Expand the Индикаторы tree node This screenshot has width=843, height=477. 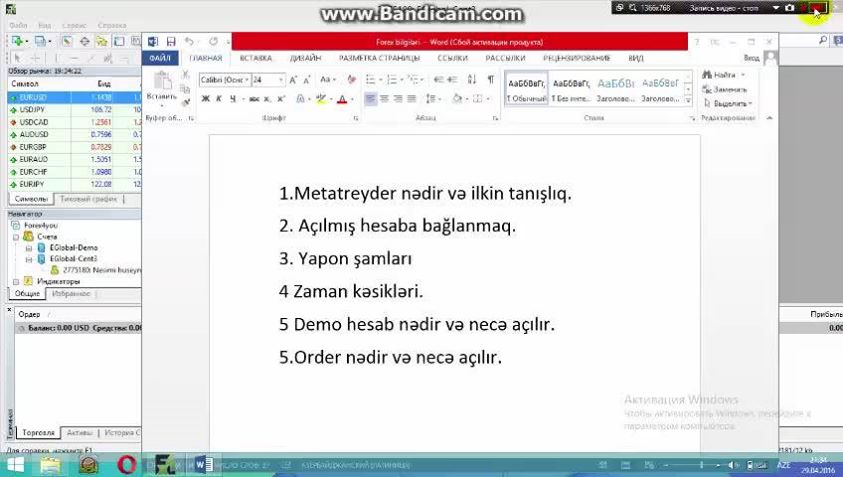click(16, 282)
